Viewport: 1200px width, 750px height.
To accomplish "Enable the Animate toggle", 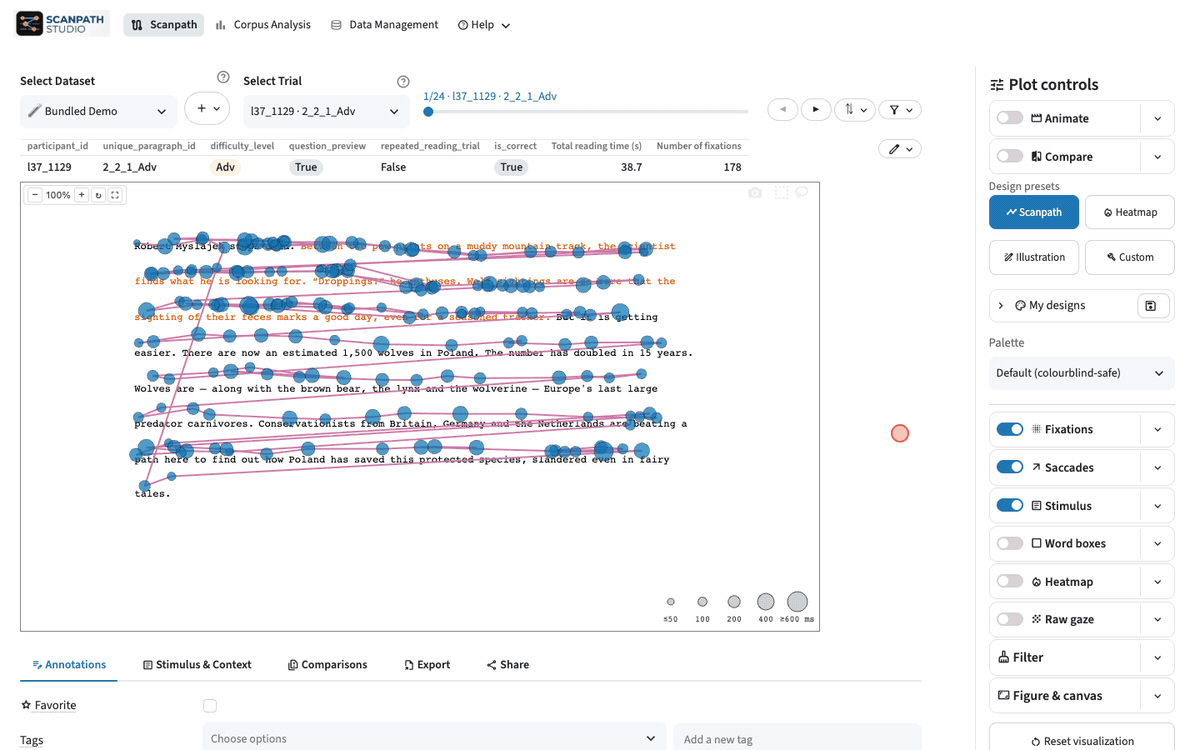I will pos(1010,118).
